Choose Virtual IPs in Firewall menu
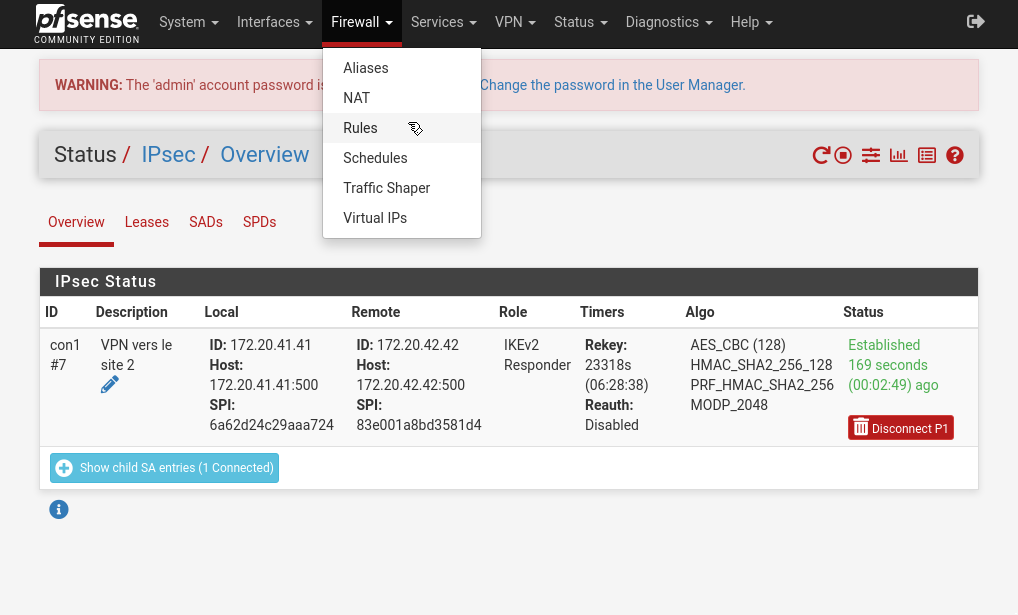Screen dimensions: 1018x615 [375, 218]
